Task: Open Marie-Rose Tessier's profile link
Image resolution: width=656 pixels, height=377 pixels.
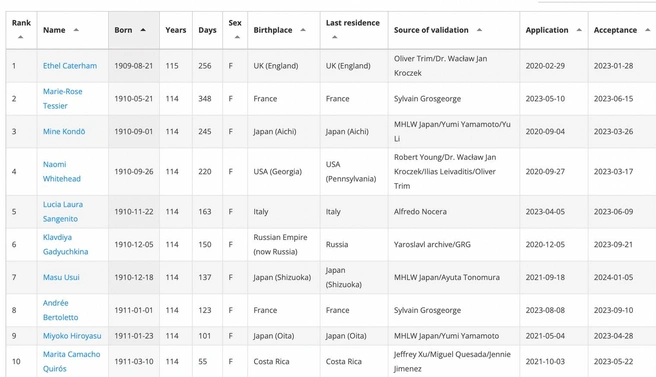Action: click(62, 98)
